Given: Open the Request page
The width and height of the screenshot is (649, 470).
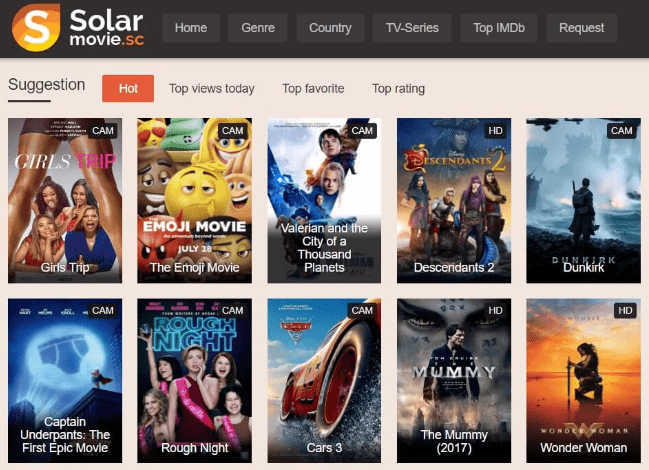Looking at the screenshot, I should 582,28.
